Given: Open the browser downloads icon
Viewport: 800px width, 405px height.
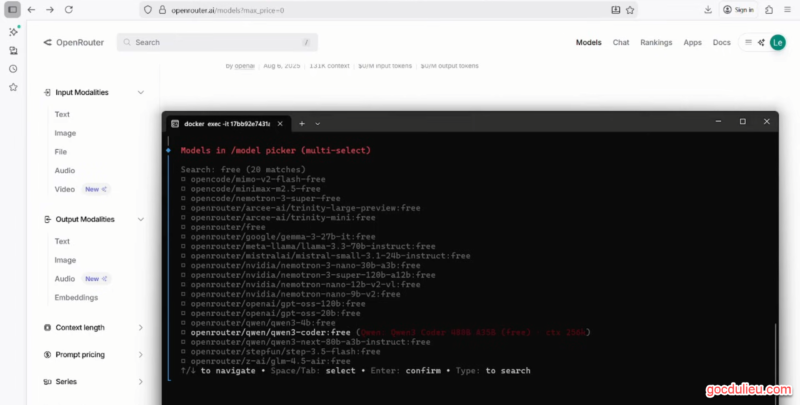Looking at the screenshot, I should click(708, 9).
